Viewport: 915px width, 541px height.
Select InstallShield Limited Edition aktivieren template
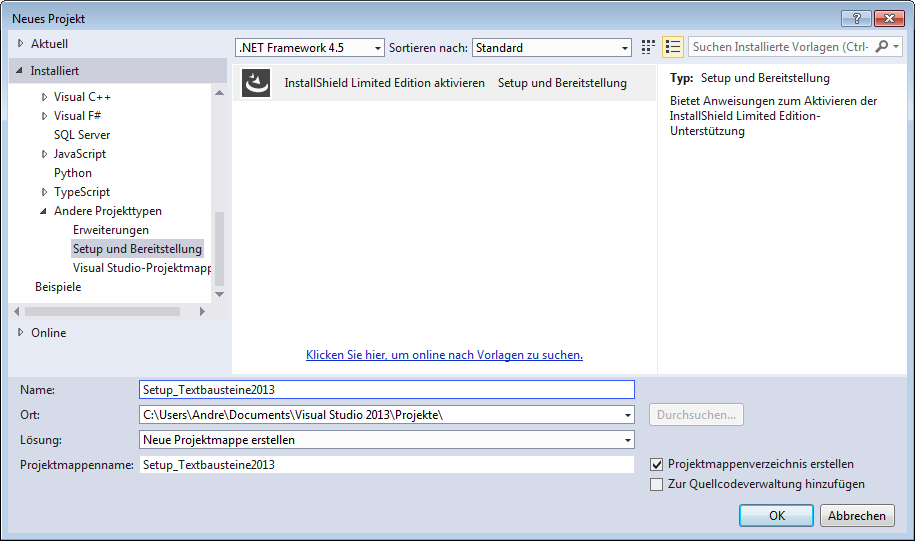point(445,83)
